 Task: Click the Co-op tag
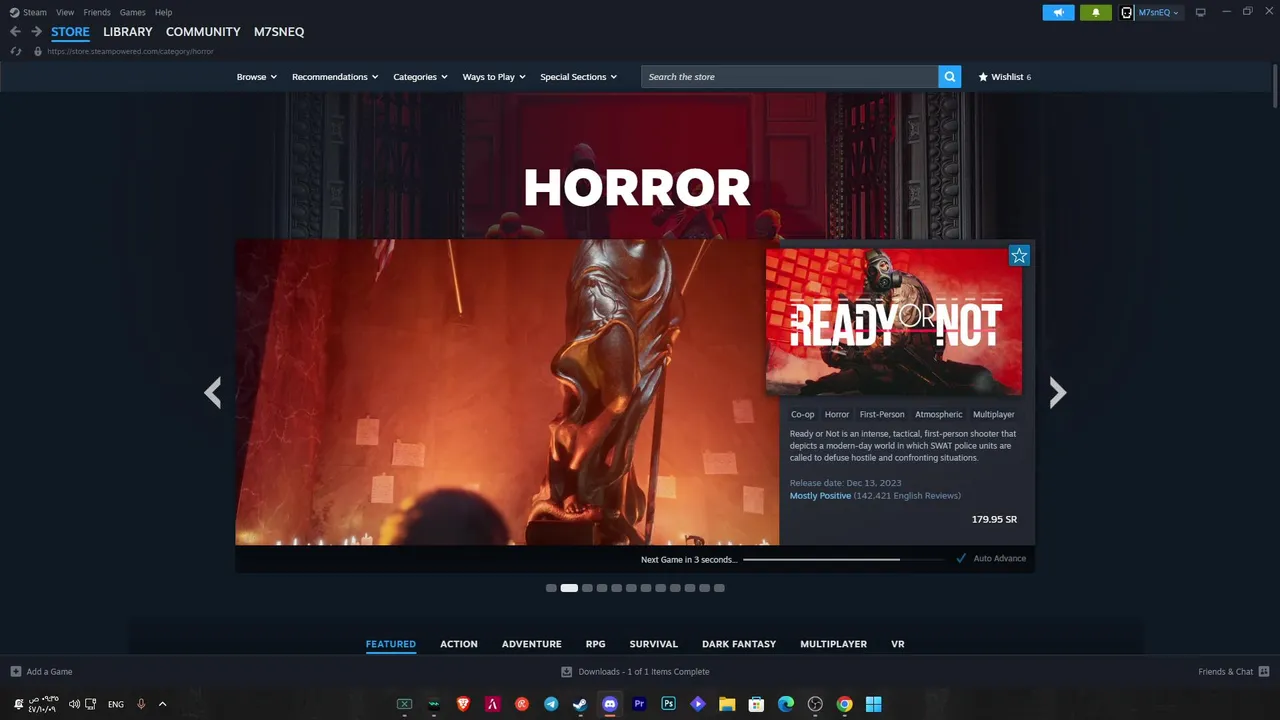click(803, 414)
